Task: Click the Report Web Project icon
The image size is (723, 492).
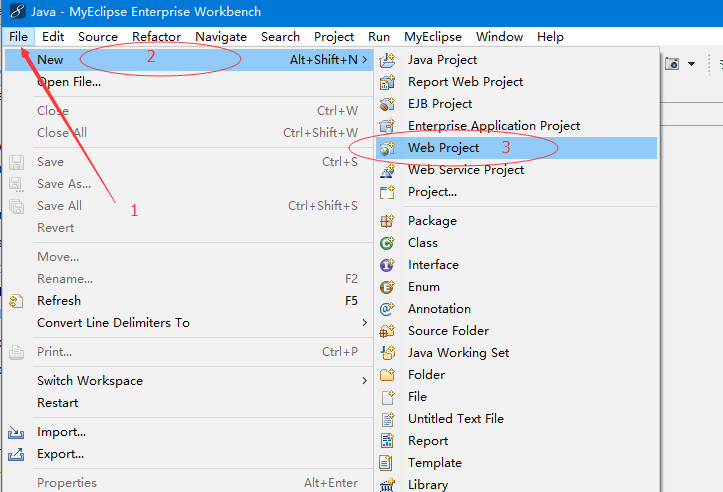Action: 387,82
